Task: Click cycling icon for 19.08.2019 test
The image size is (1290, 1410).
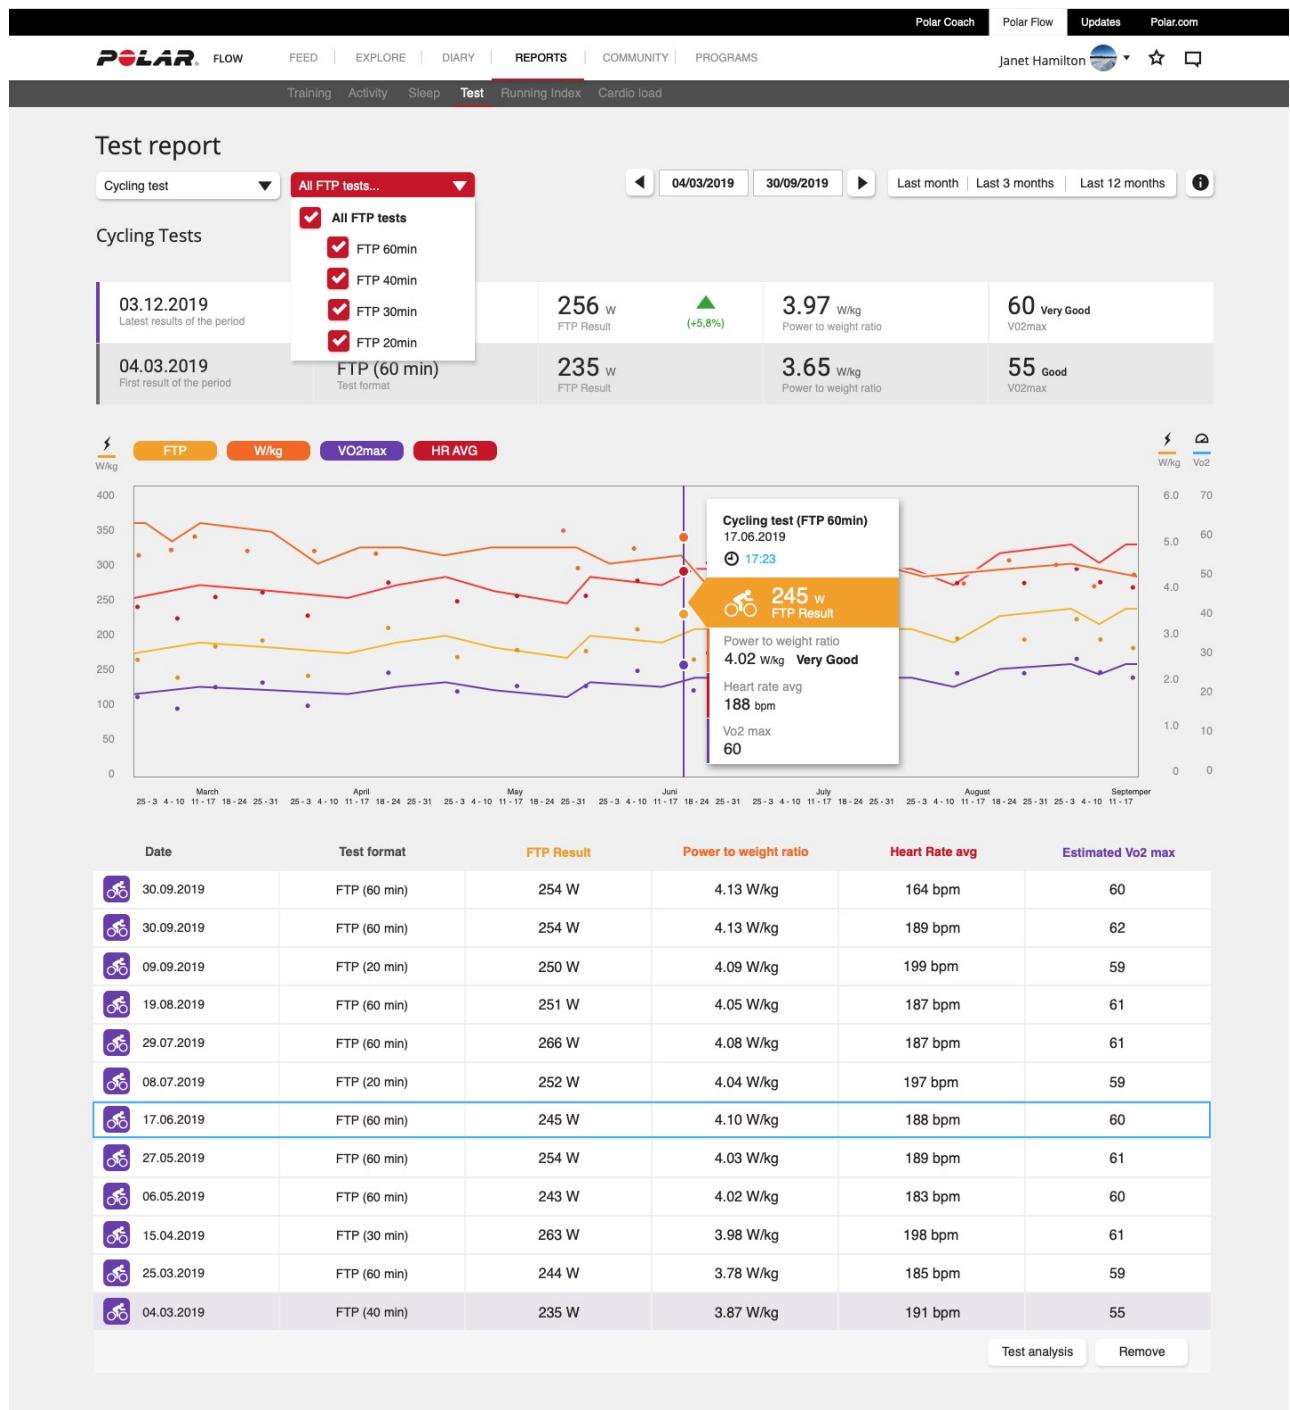Action: point(117,1004)
